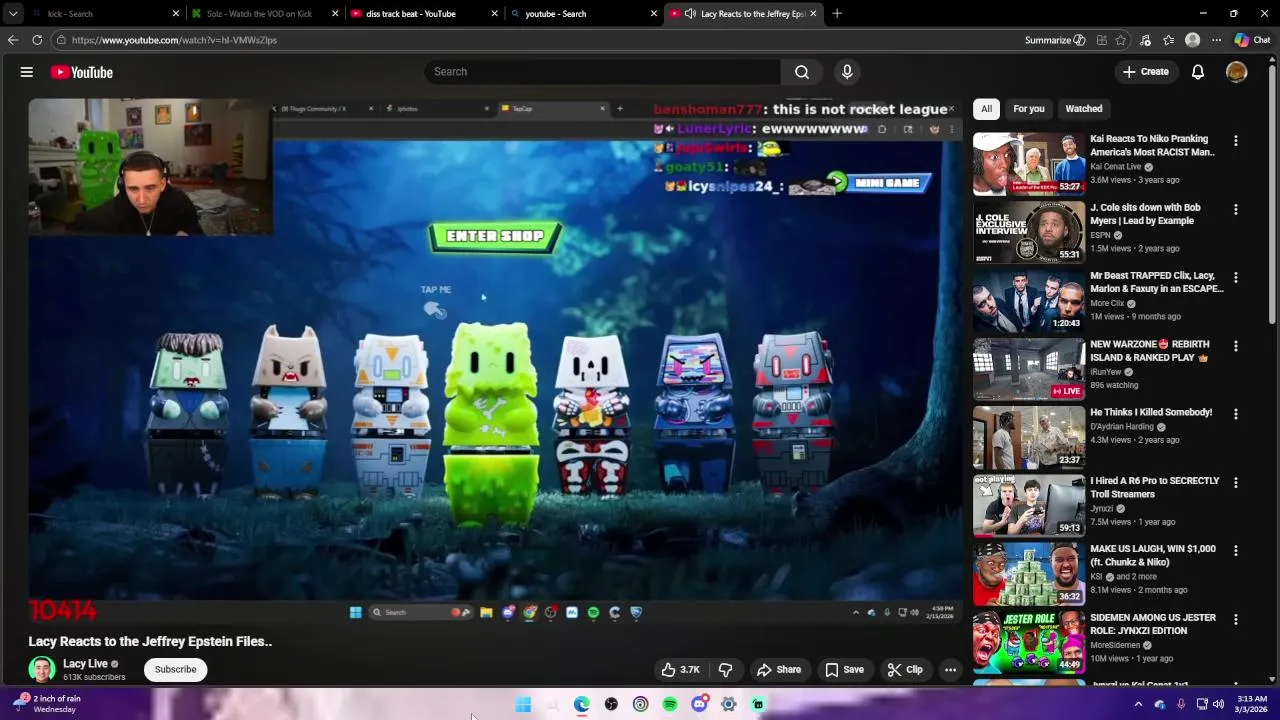Dislike the Lacy video
Image resolution: width=1280 pixels, height=720 pixels.
(x=726, y=670)
